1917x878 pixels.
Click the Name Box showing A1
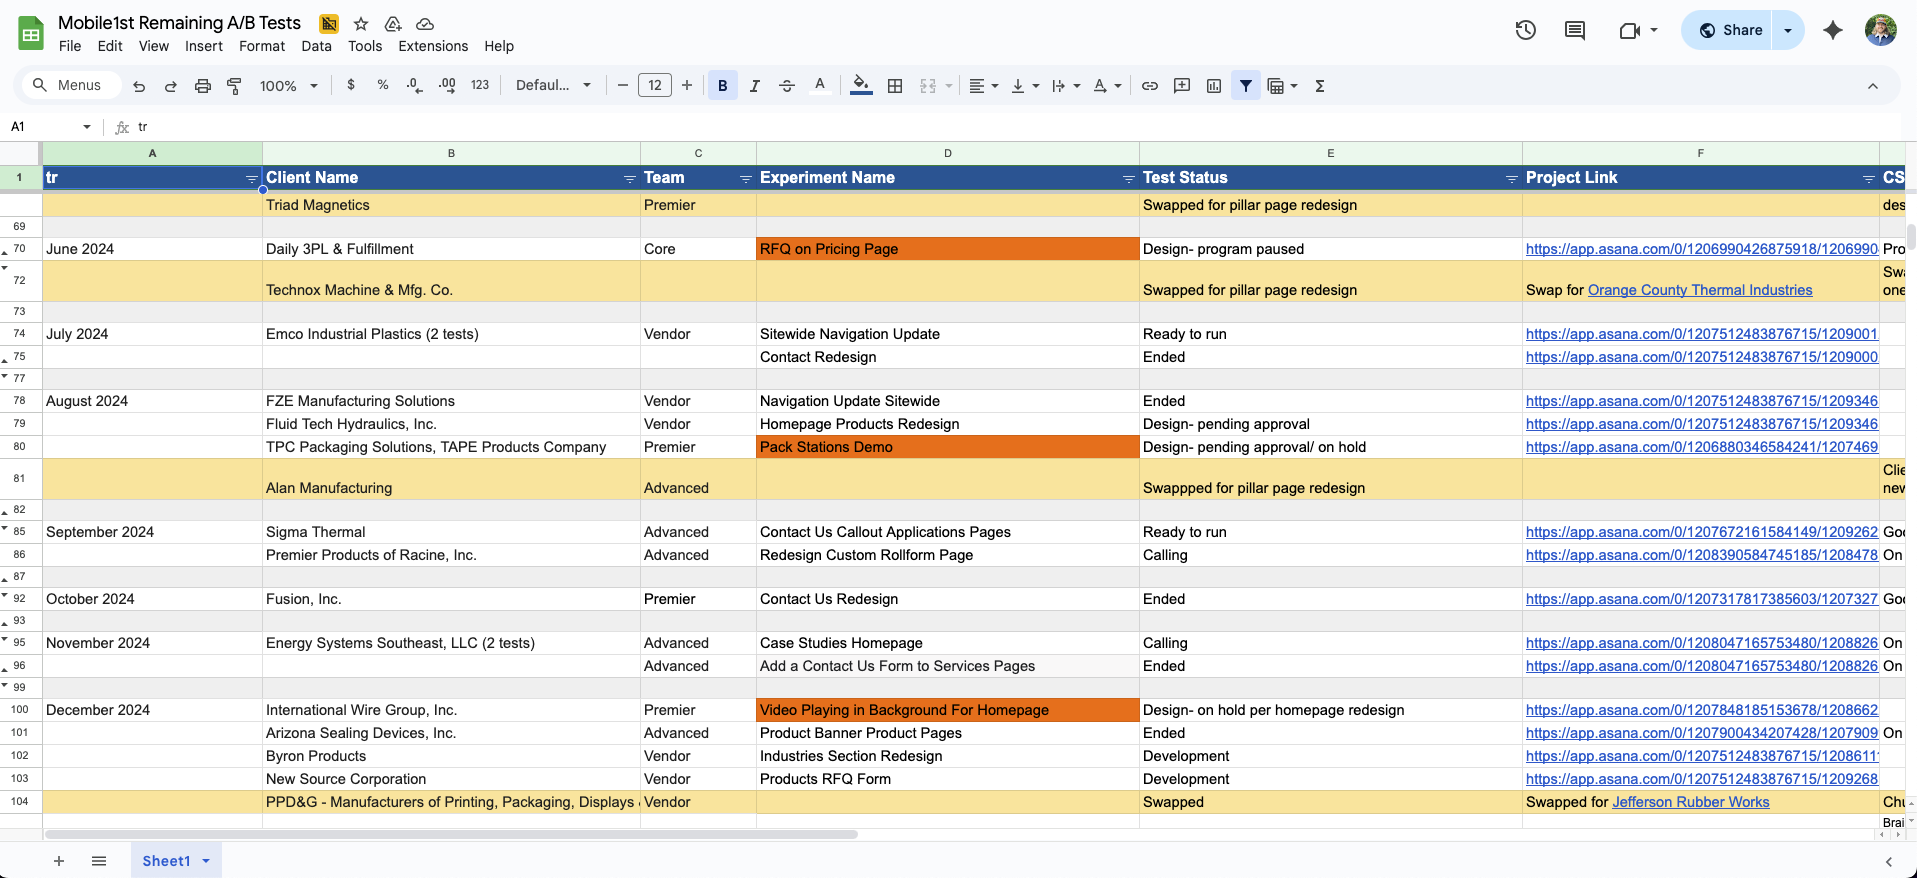(50, 127)
